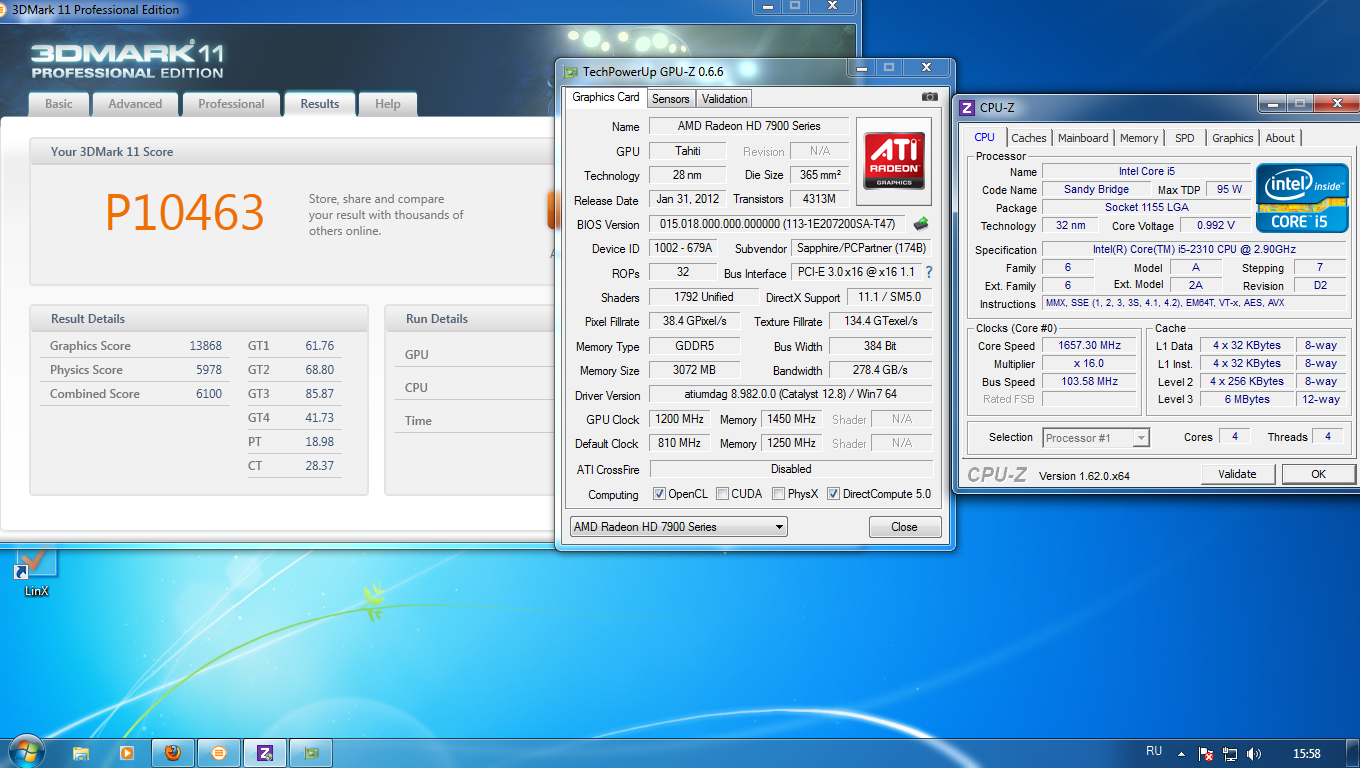This screenshot has height=768, width=1360.
Task: Click the Memory Size value 3072 MB
Action: click(x=694, y=370)
